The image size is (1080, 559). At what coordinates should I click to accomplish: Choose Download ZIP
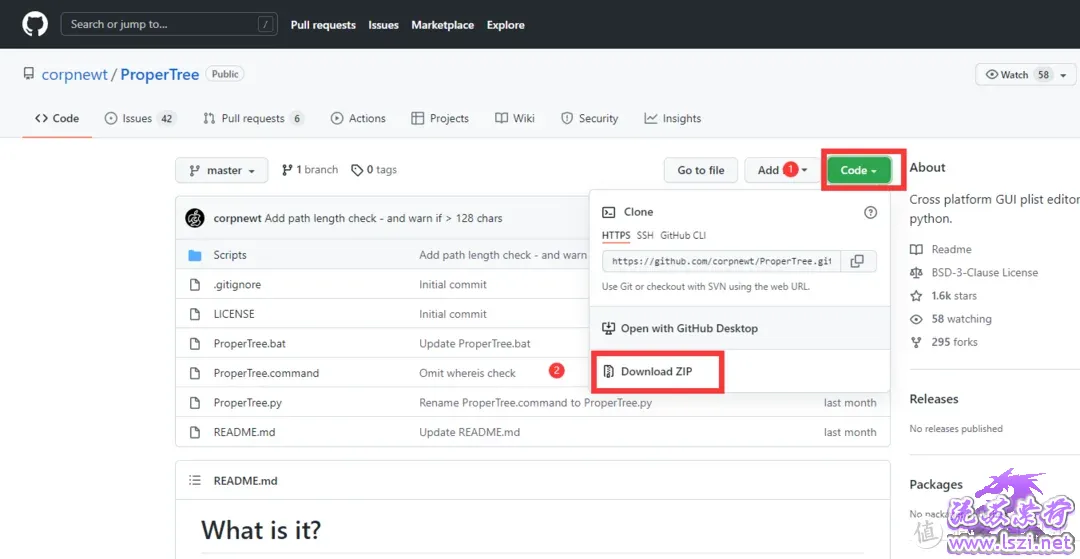657,372
